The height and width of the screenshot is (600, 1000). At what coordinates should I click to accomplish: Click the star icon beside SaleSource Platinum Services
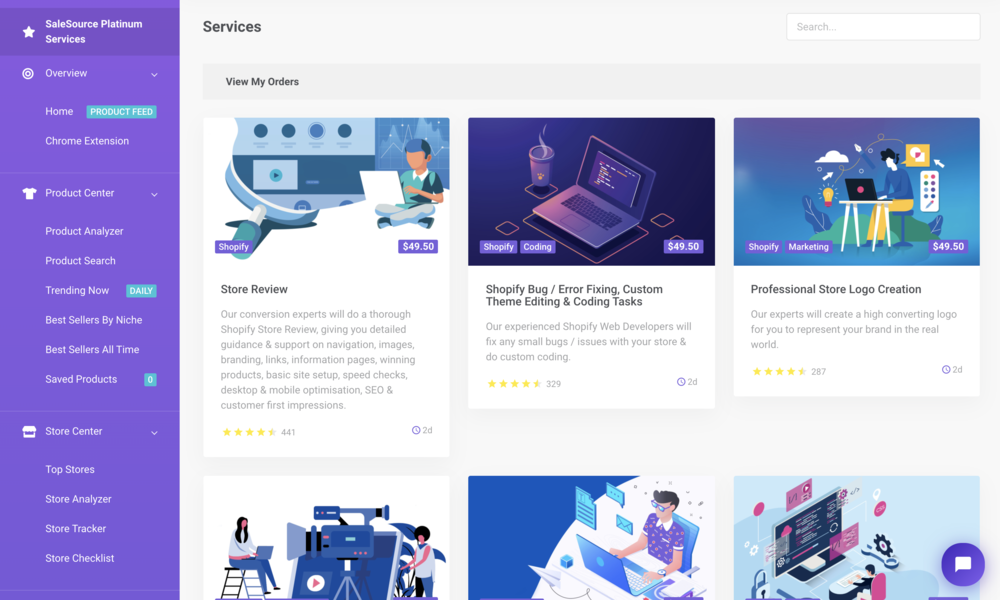[x=29, y=32]
